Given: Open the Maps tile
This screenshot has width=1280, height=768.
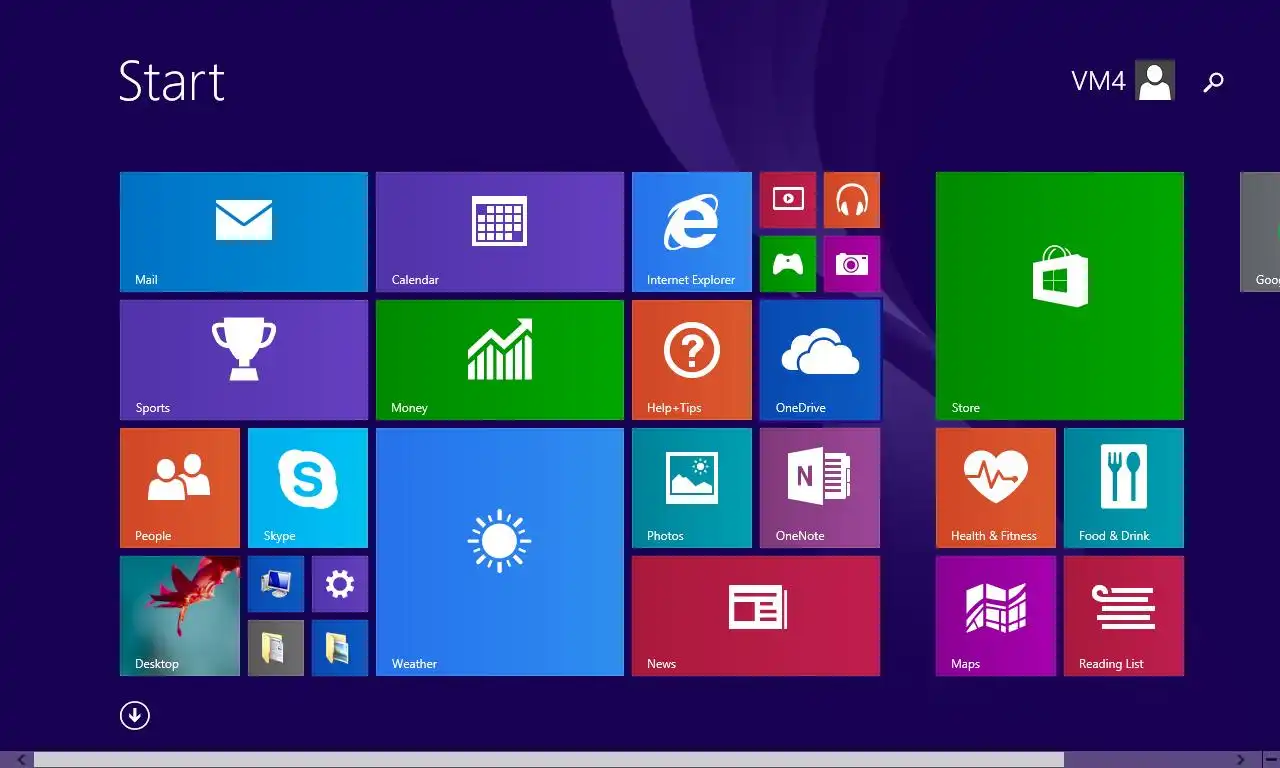Looking at the screenshot, I should tap(996, 616).
